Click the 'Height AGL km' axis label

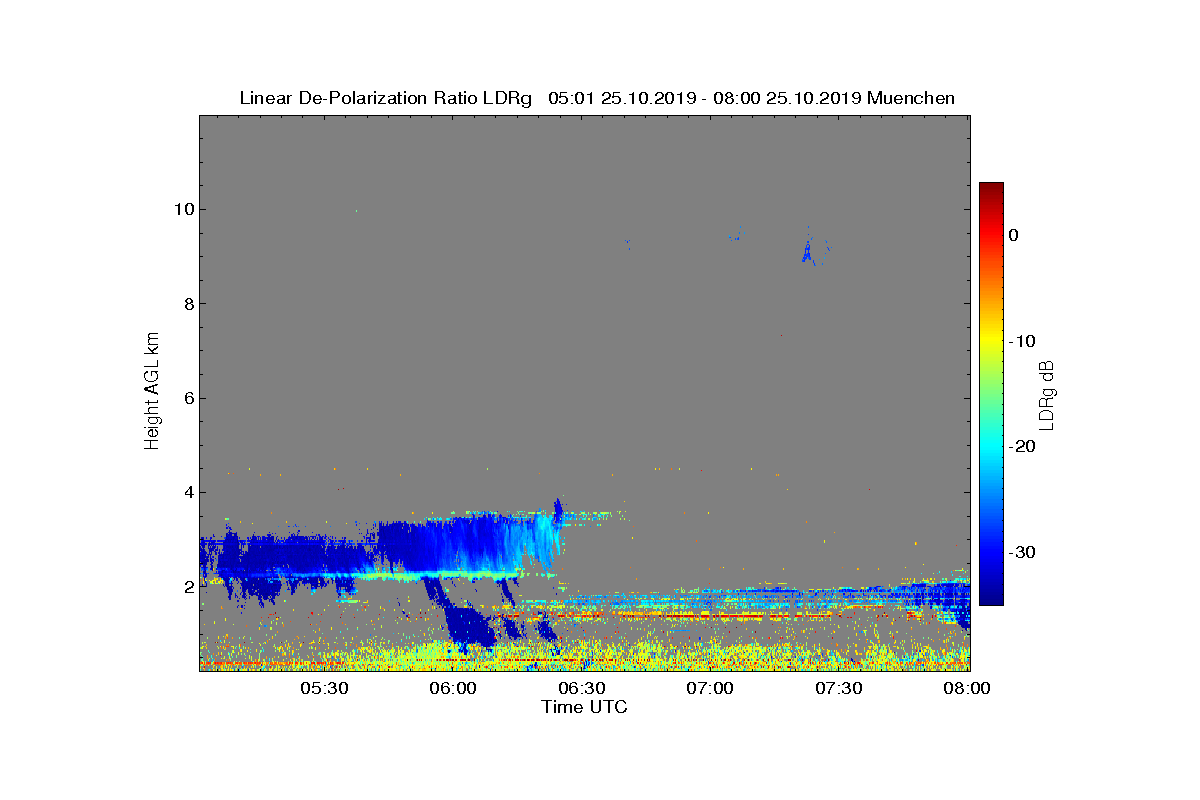152,393
